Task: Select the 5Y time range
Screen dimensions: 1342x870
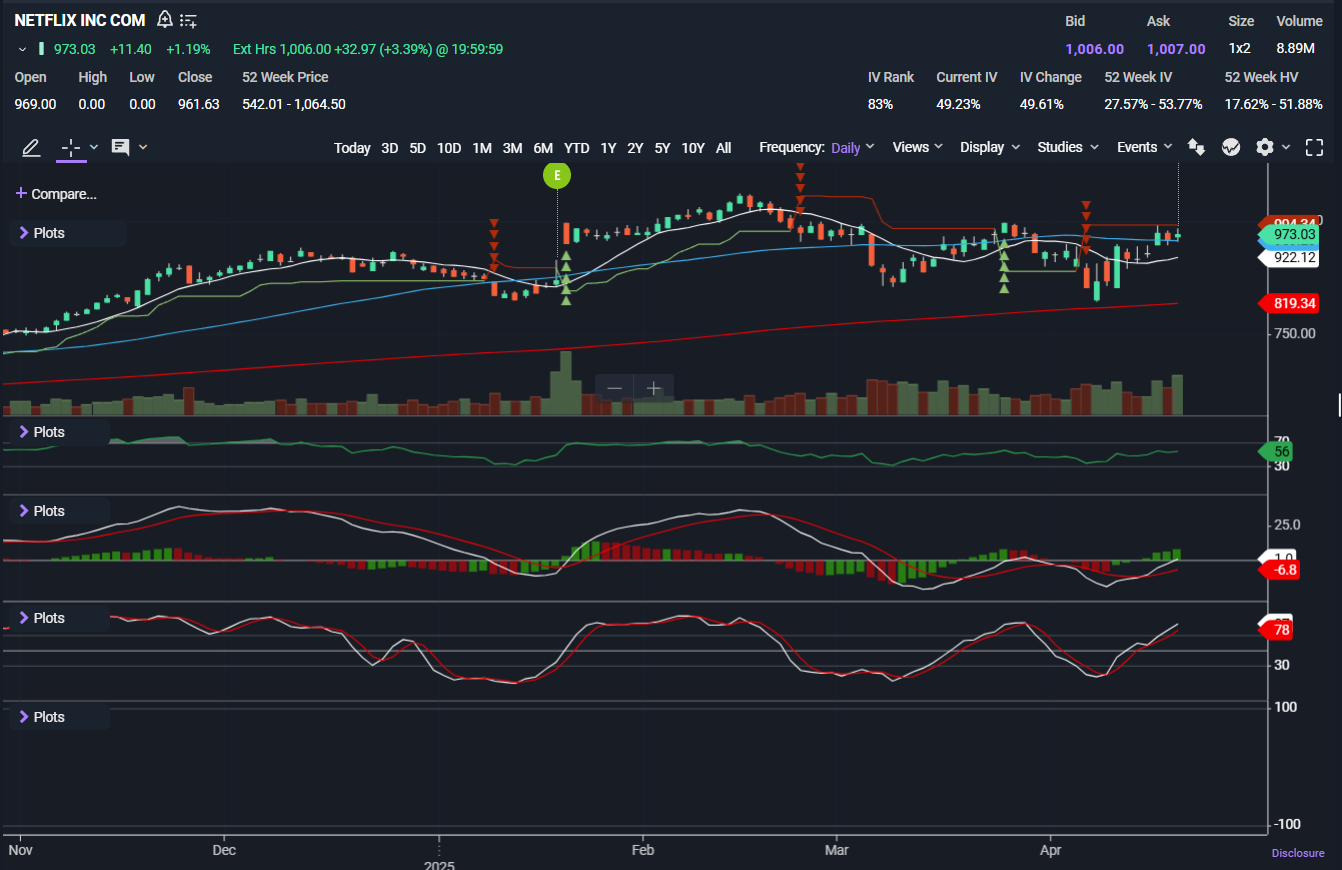Action: pyautogui.click(x=662, y=148)
